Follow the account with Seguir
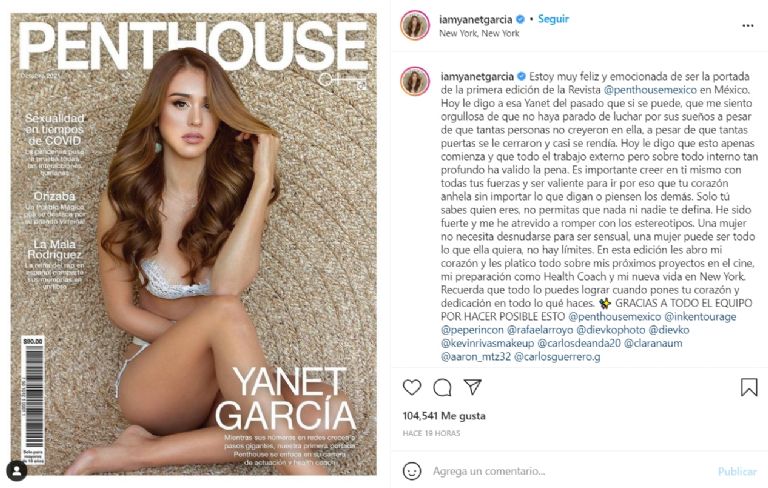This screenshot has height=488, width=768. tap(553, 19)
